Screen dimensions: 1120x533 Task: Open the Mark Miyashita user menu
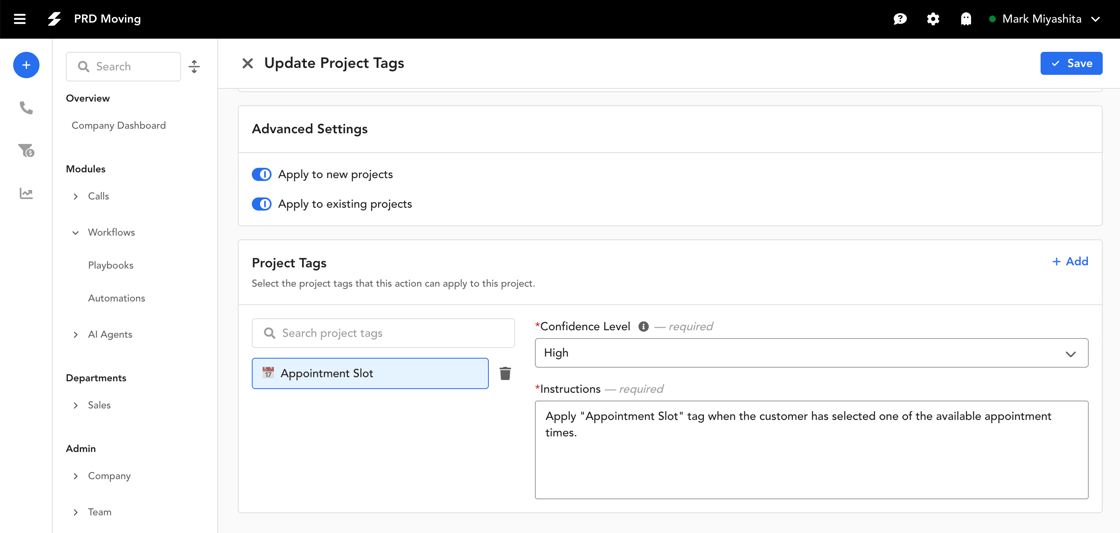coord(1045,19)
